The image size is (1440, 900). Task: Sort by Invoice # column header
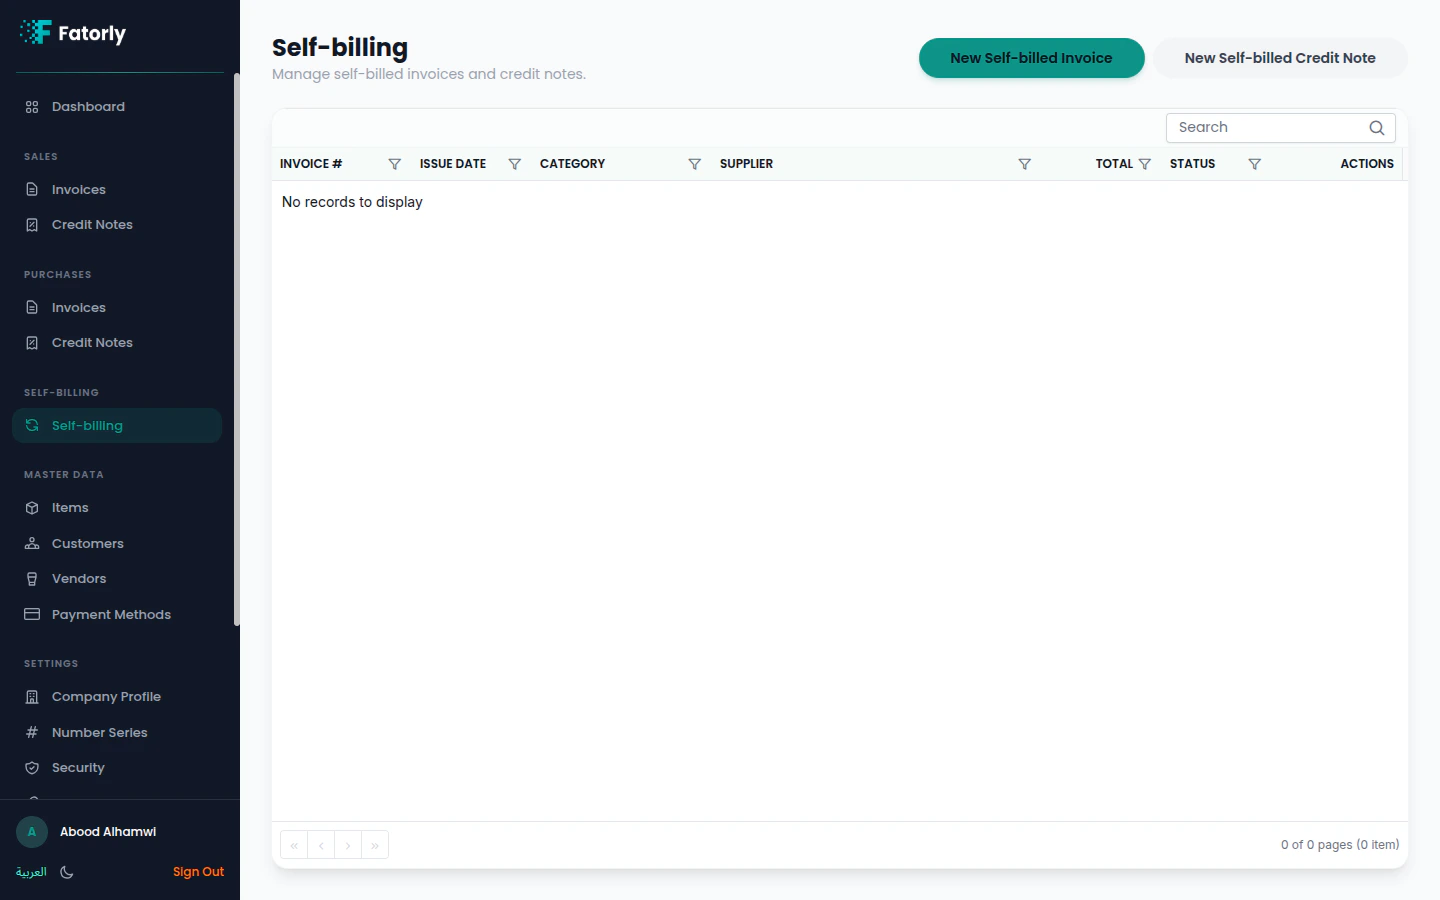(311, 164)
